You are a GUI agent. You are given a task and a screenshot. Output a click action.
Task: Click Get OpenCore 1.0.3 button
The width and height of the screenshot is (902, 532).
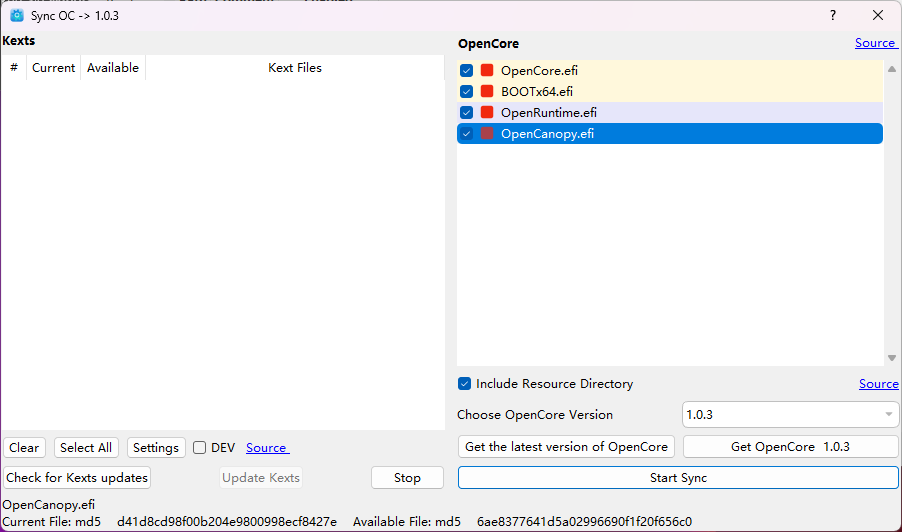tap(790, 447)
